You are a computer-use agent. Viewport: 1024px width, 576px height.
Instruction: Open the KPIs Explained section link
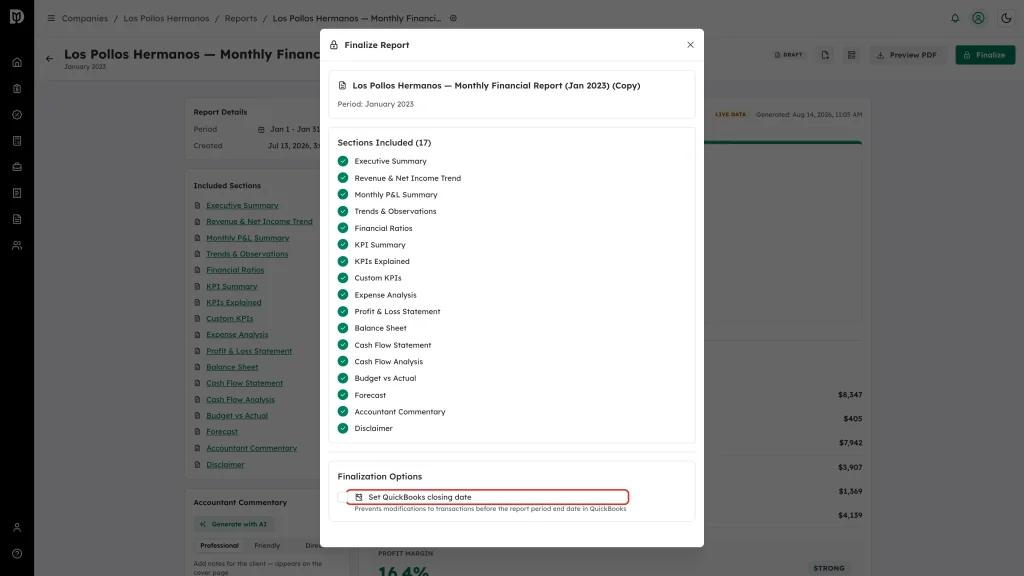tap(234, 302)
